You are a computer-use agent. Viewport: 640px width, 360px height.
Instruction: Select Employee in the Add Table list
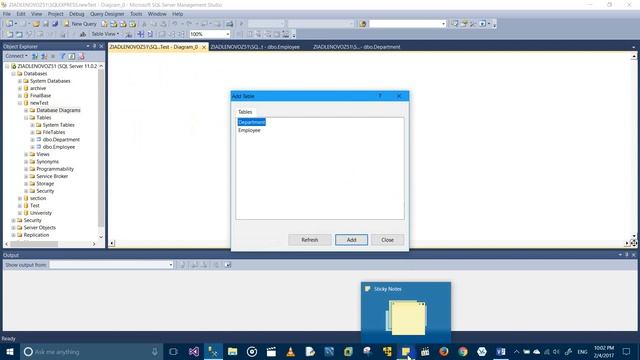pyautogui.click(x=249, y=130)
